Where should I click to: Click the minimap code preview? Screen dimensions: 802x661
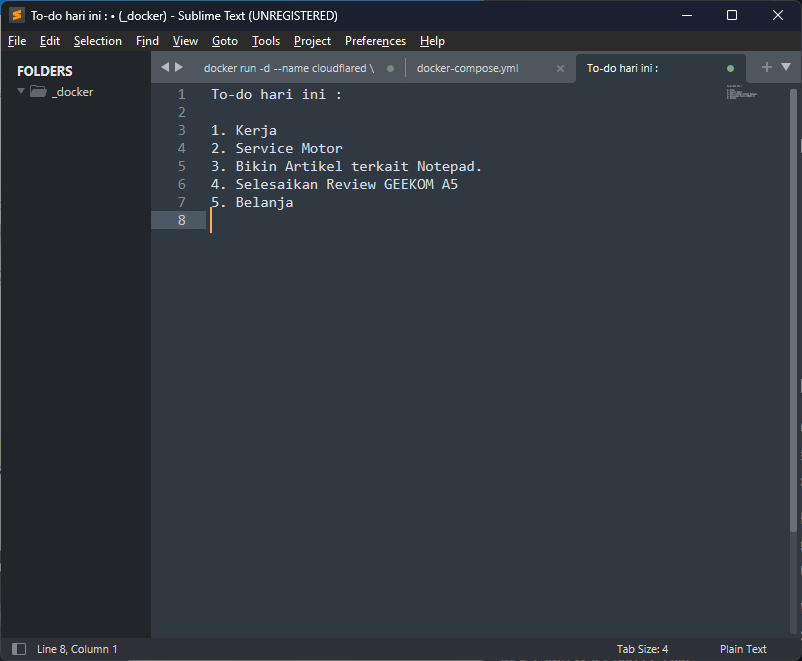(741, 93)
